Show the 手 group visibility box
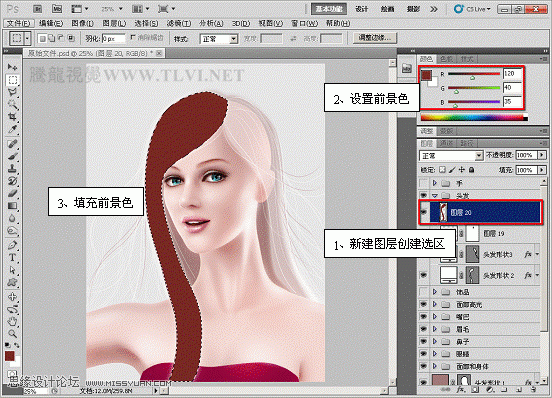 (424, 183)
